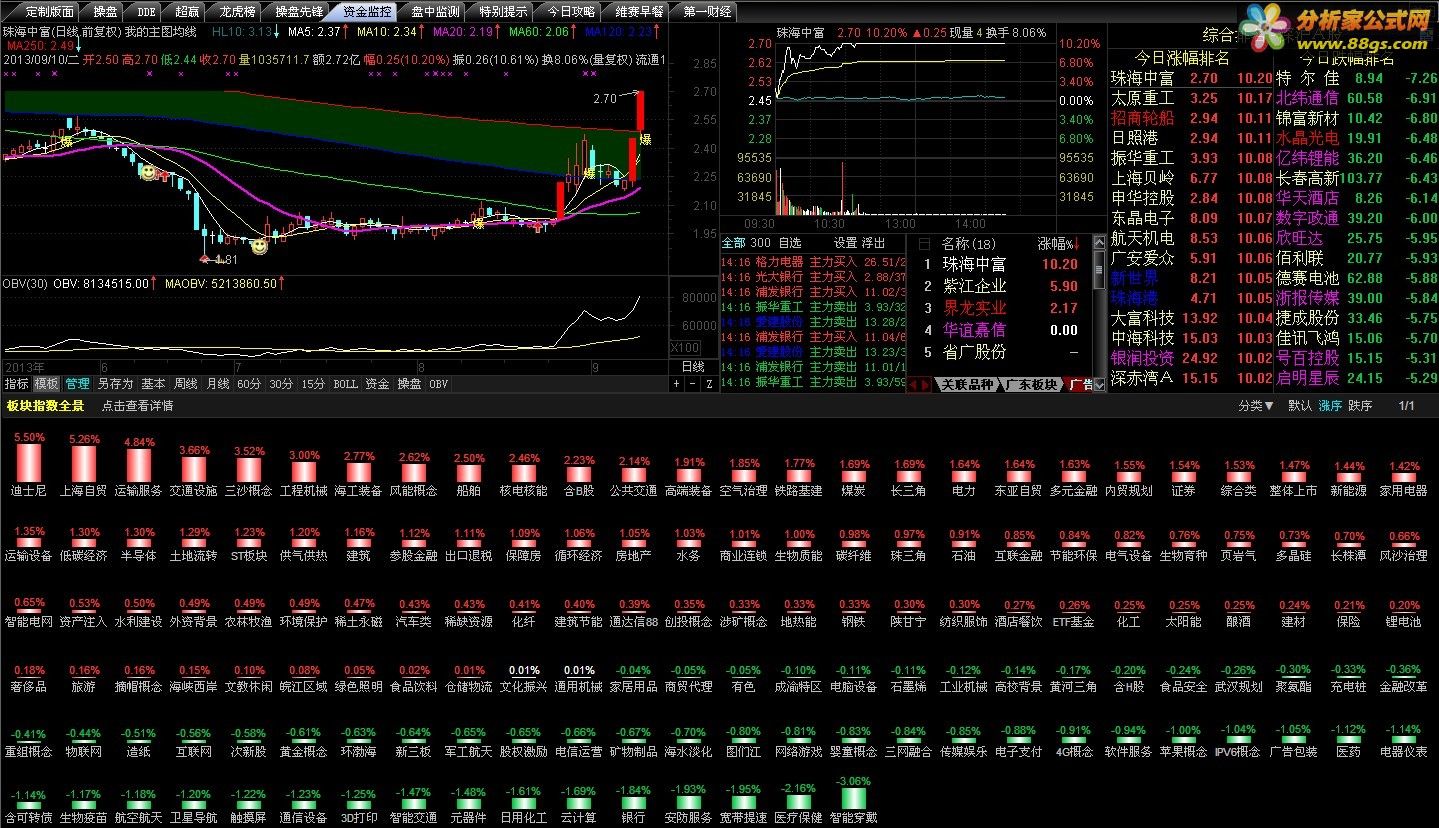
Task: Toggle the 全部 filter in fund monitor
Action: 733,243
